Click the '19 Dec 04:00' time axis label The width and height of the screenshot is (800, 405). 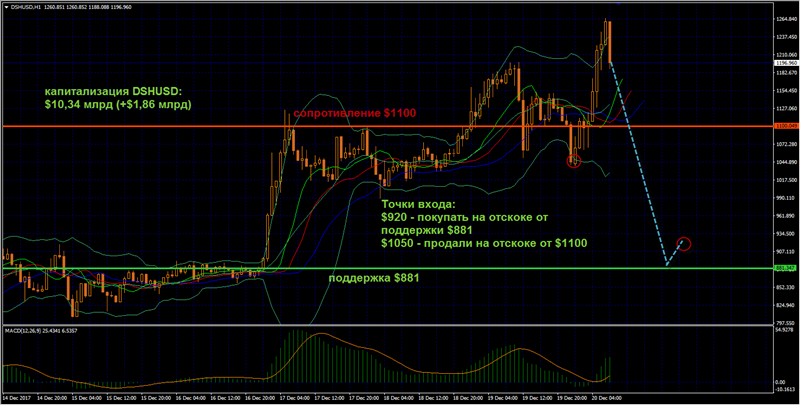point(502,397)
